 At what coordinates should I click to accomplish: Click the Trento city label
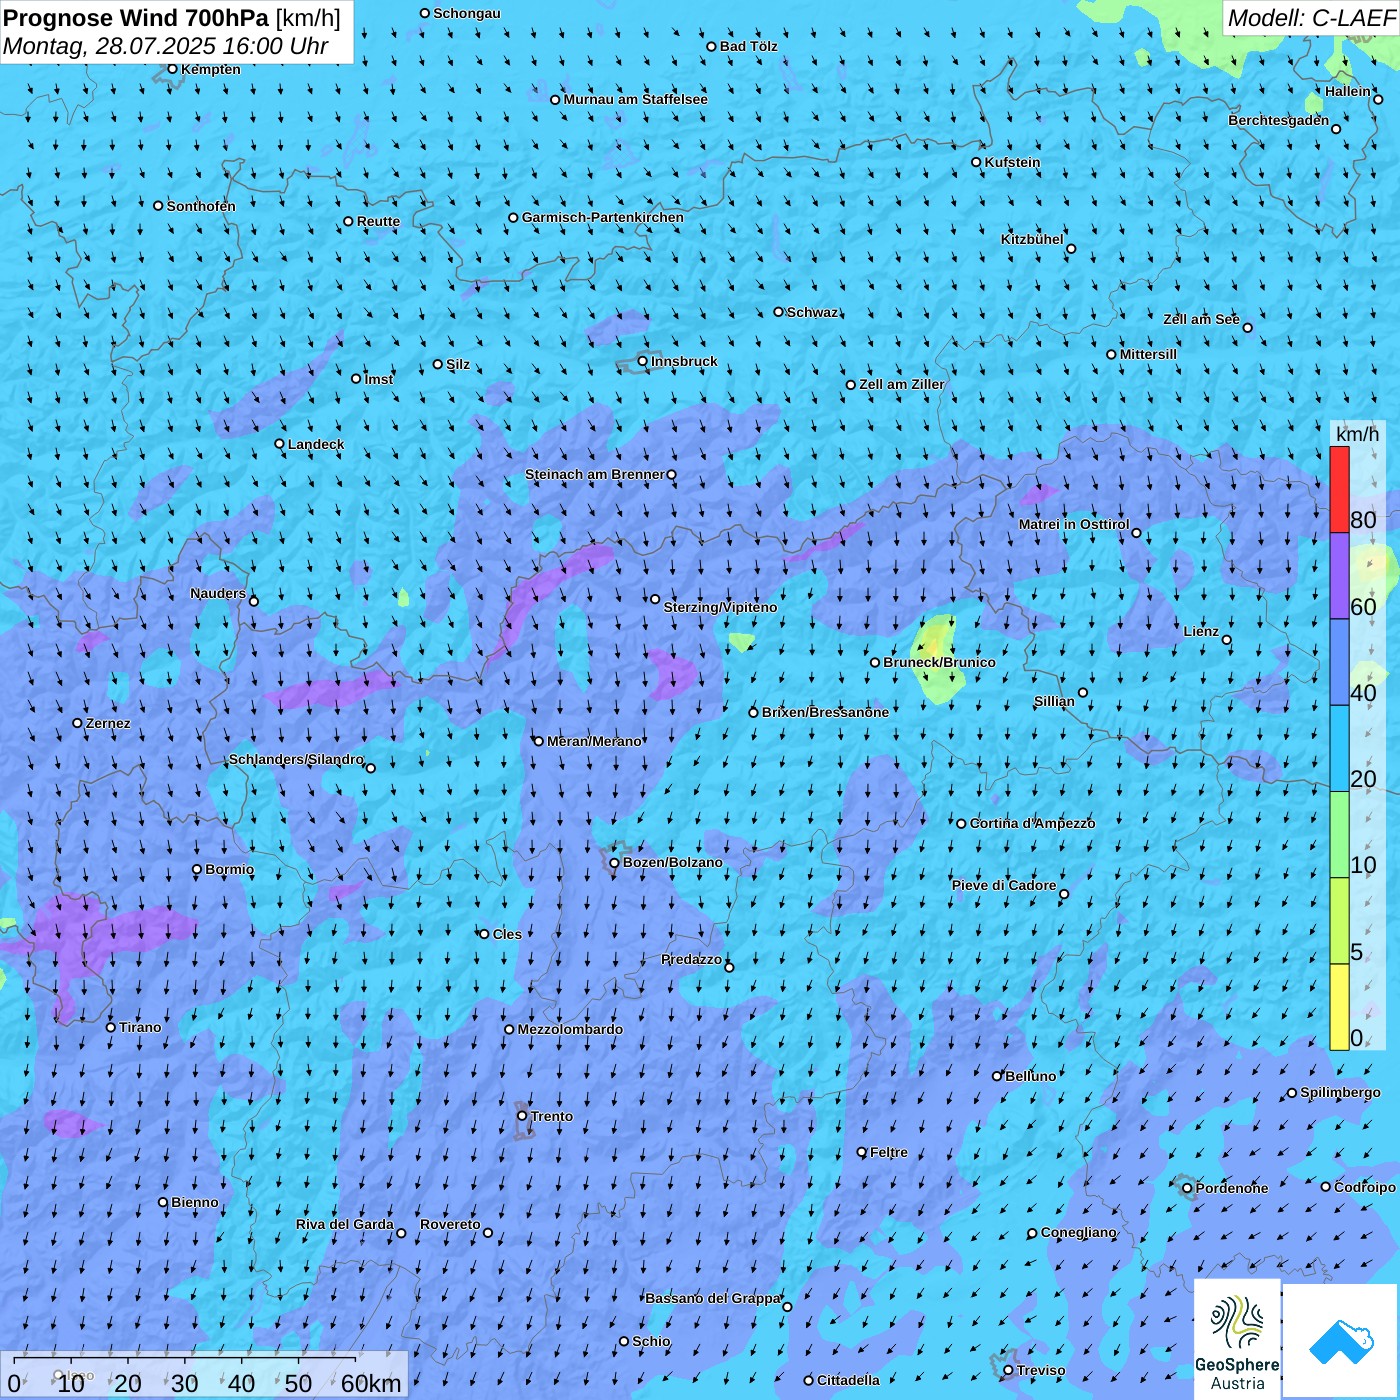click(x=552, y=1116)
